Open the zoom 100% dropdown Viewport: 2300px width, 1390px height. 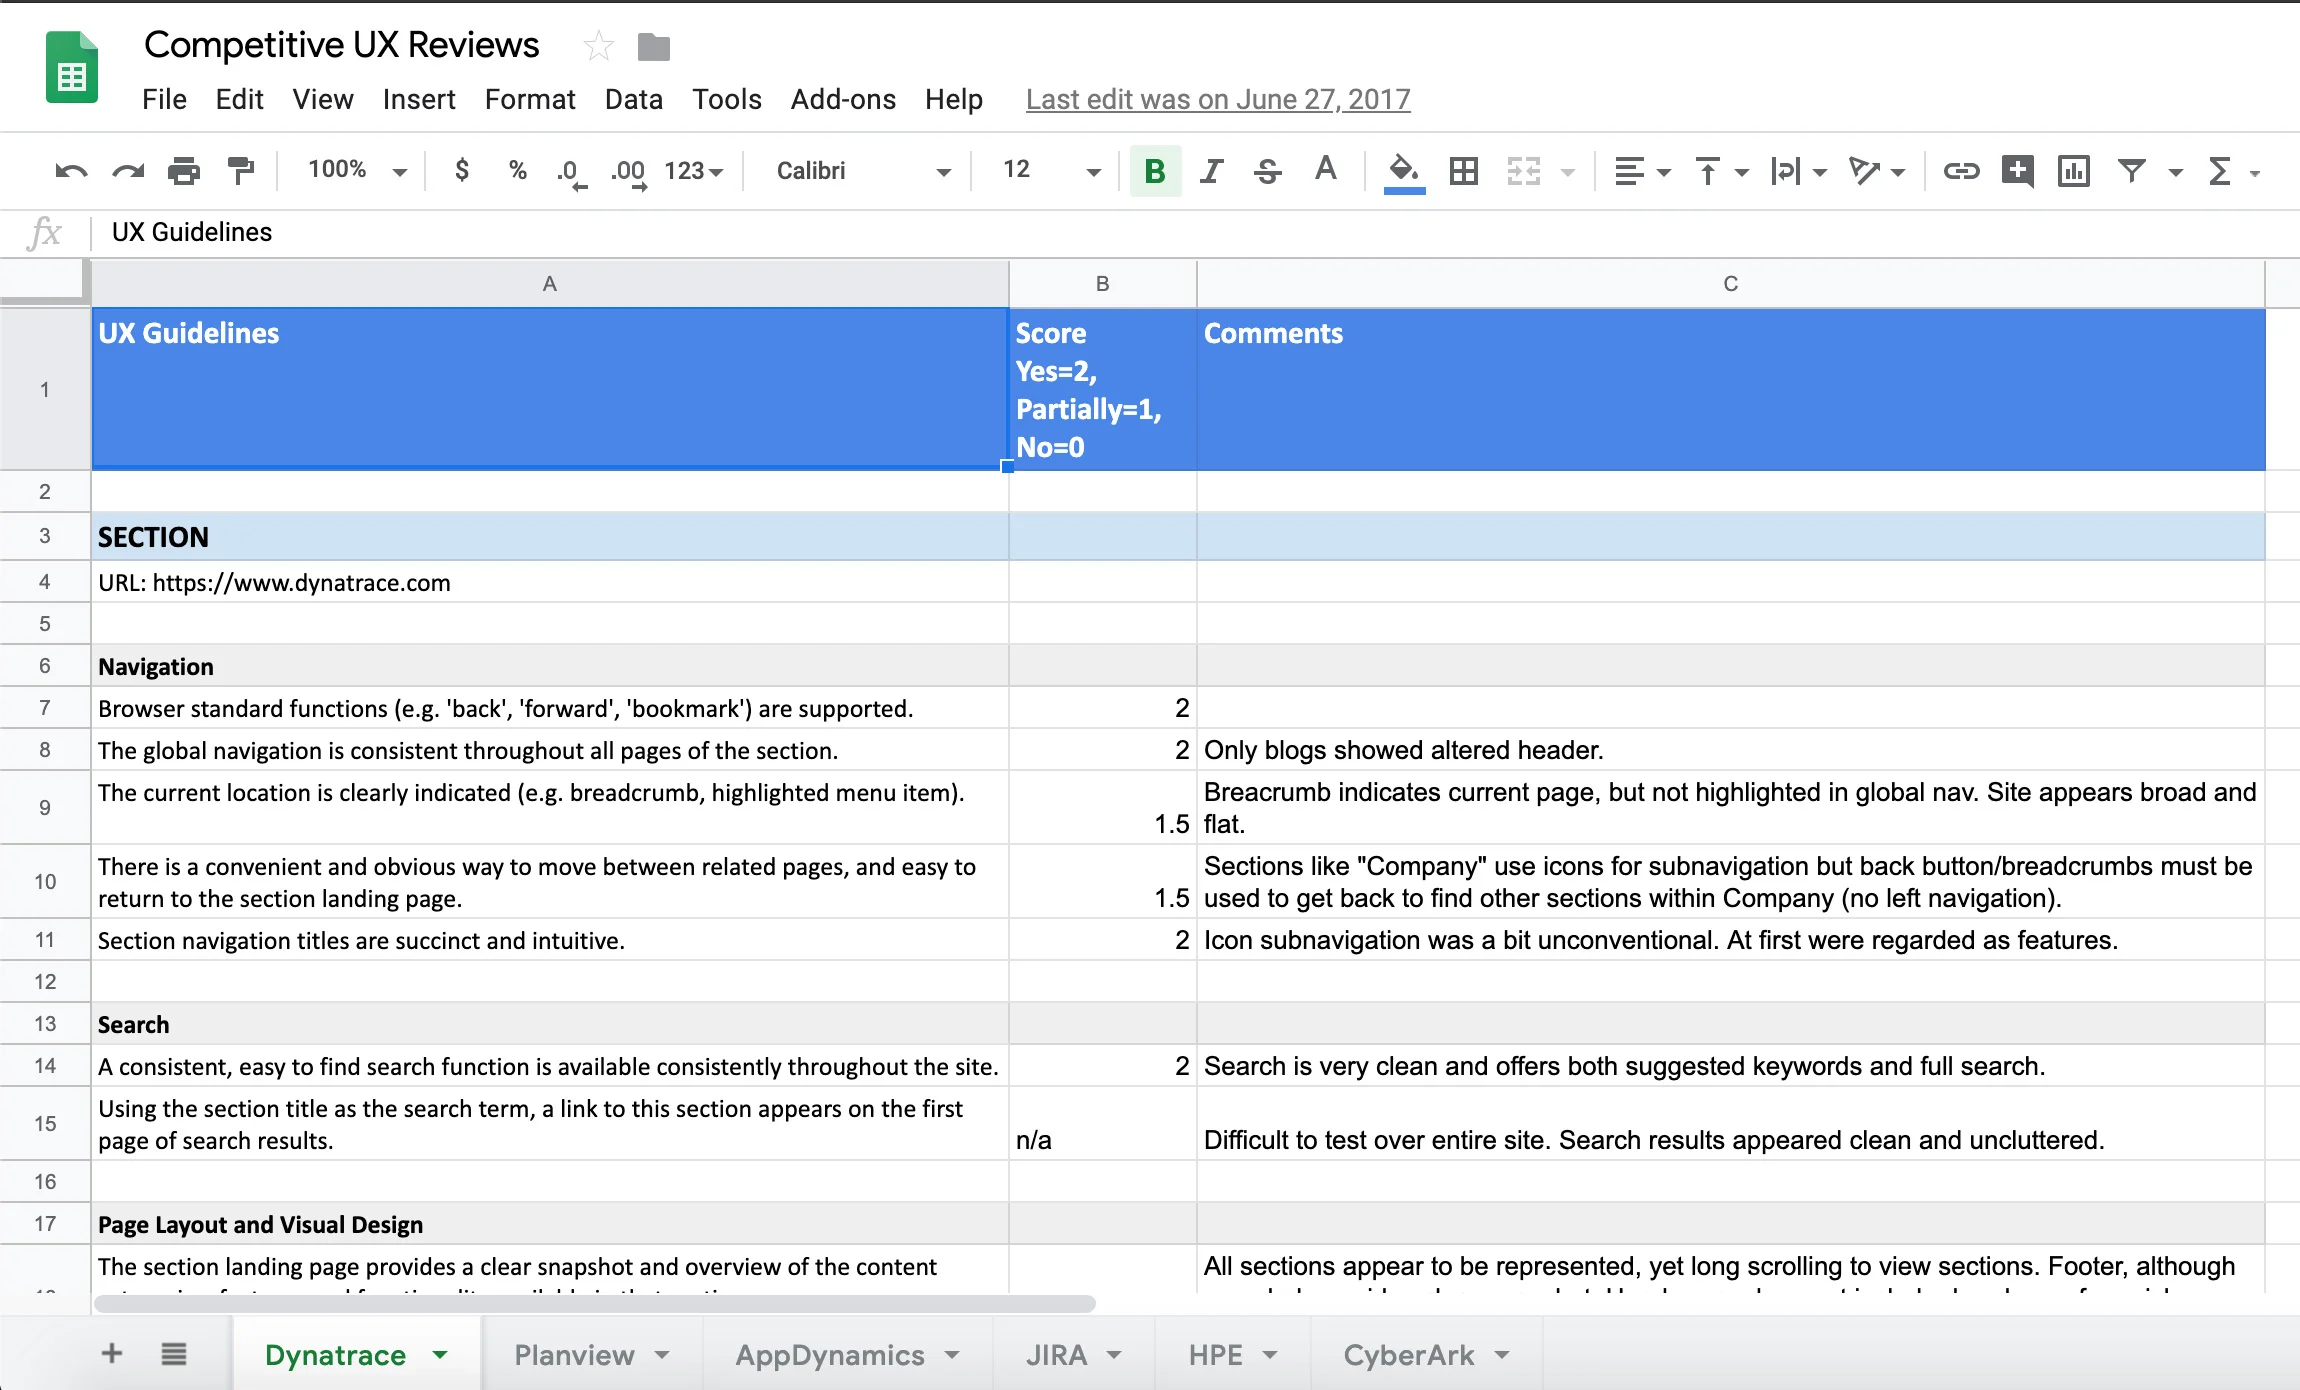(357, 170)
